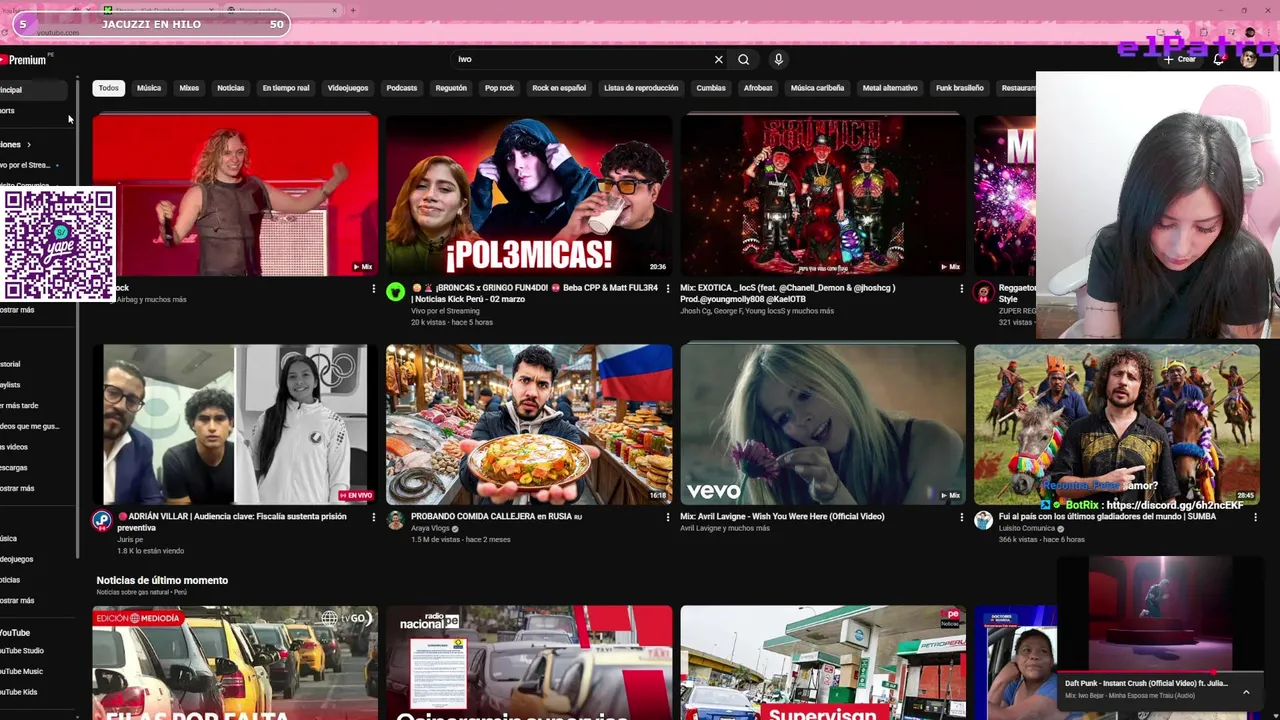1280x720 pixels.
Task: Expand the mini player chevron
Action: tap(1246, 692)
